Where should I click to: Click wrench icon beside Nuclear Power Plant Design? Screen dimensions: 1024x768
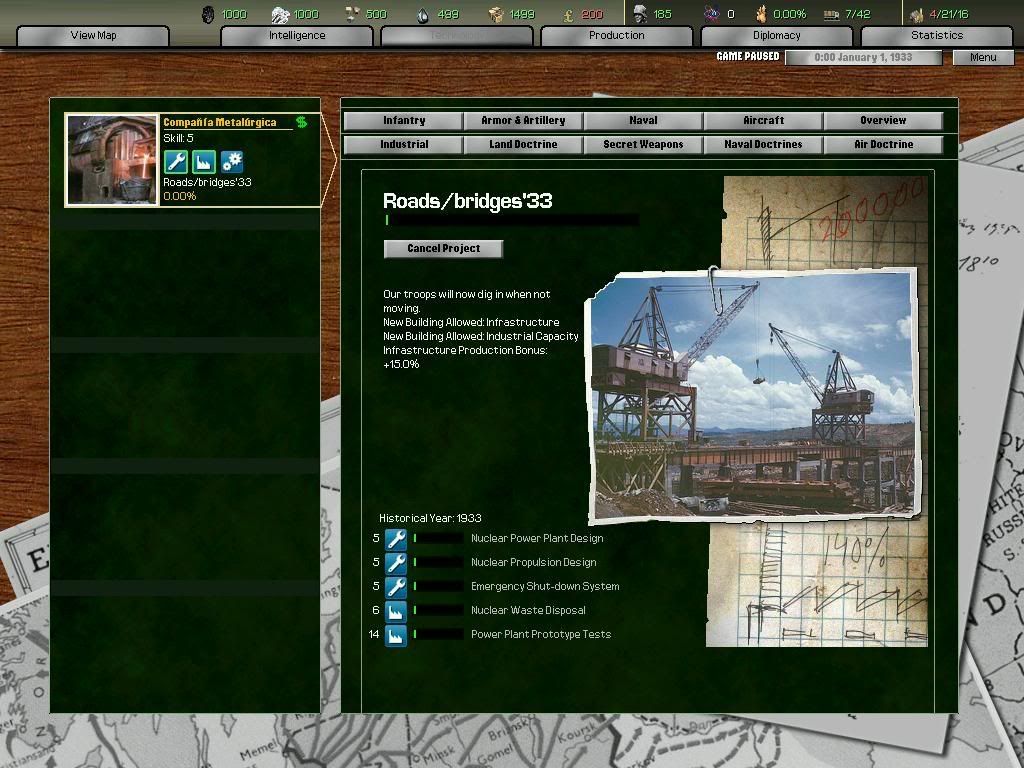tap(396, 539)
